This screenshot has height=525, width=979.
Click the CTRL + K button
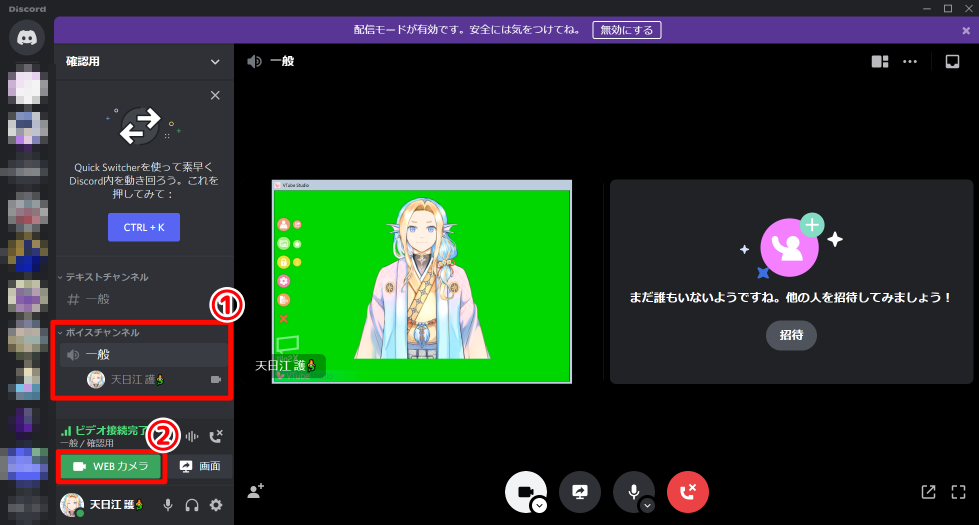tap(144, 227)
